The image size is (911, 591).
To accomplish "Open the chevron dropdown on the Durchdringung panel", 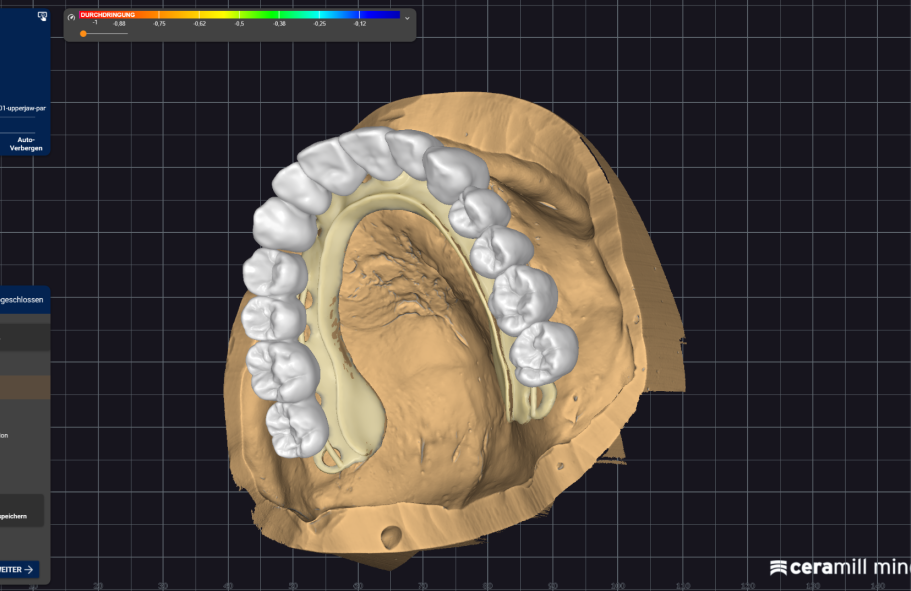I will click(407, 19).
